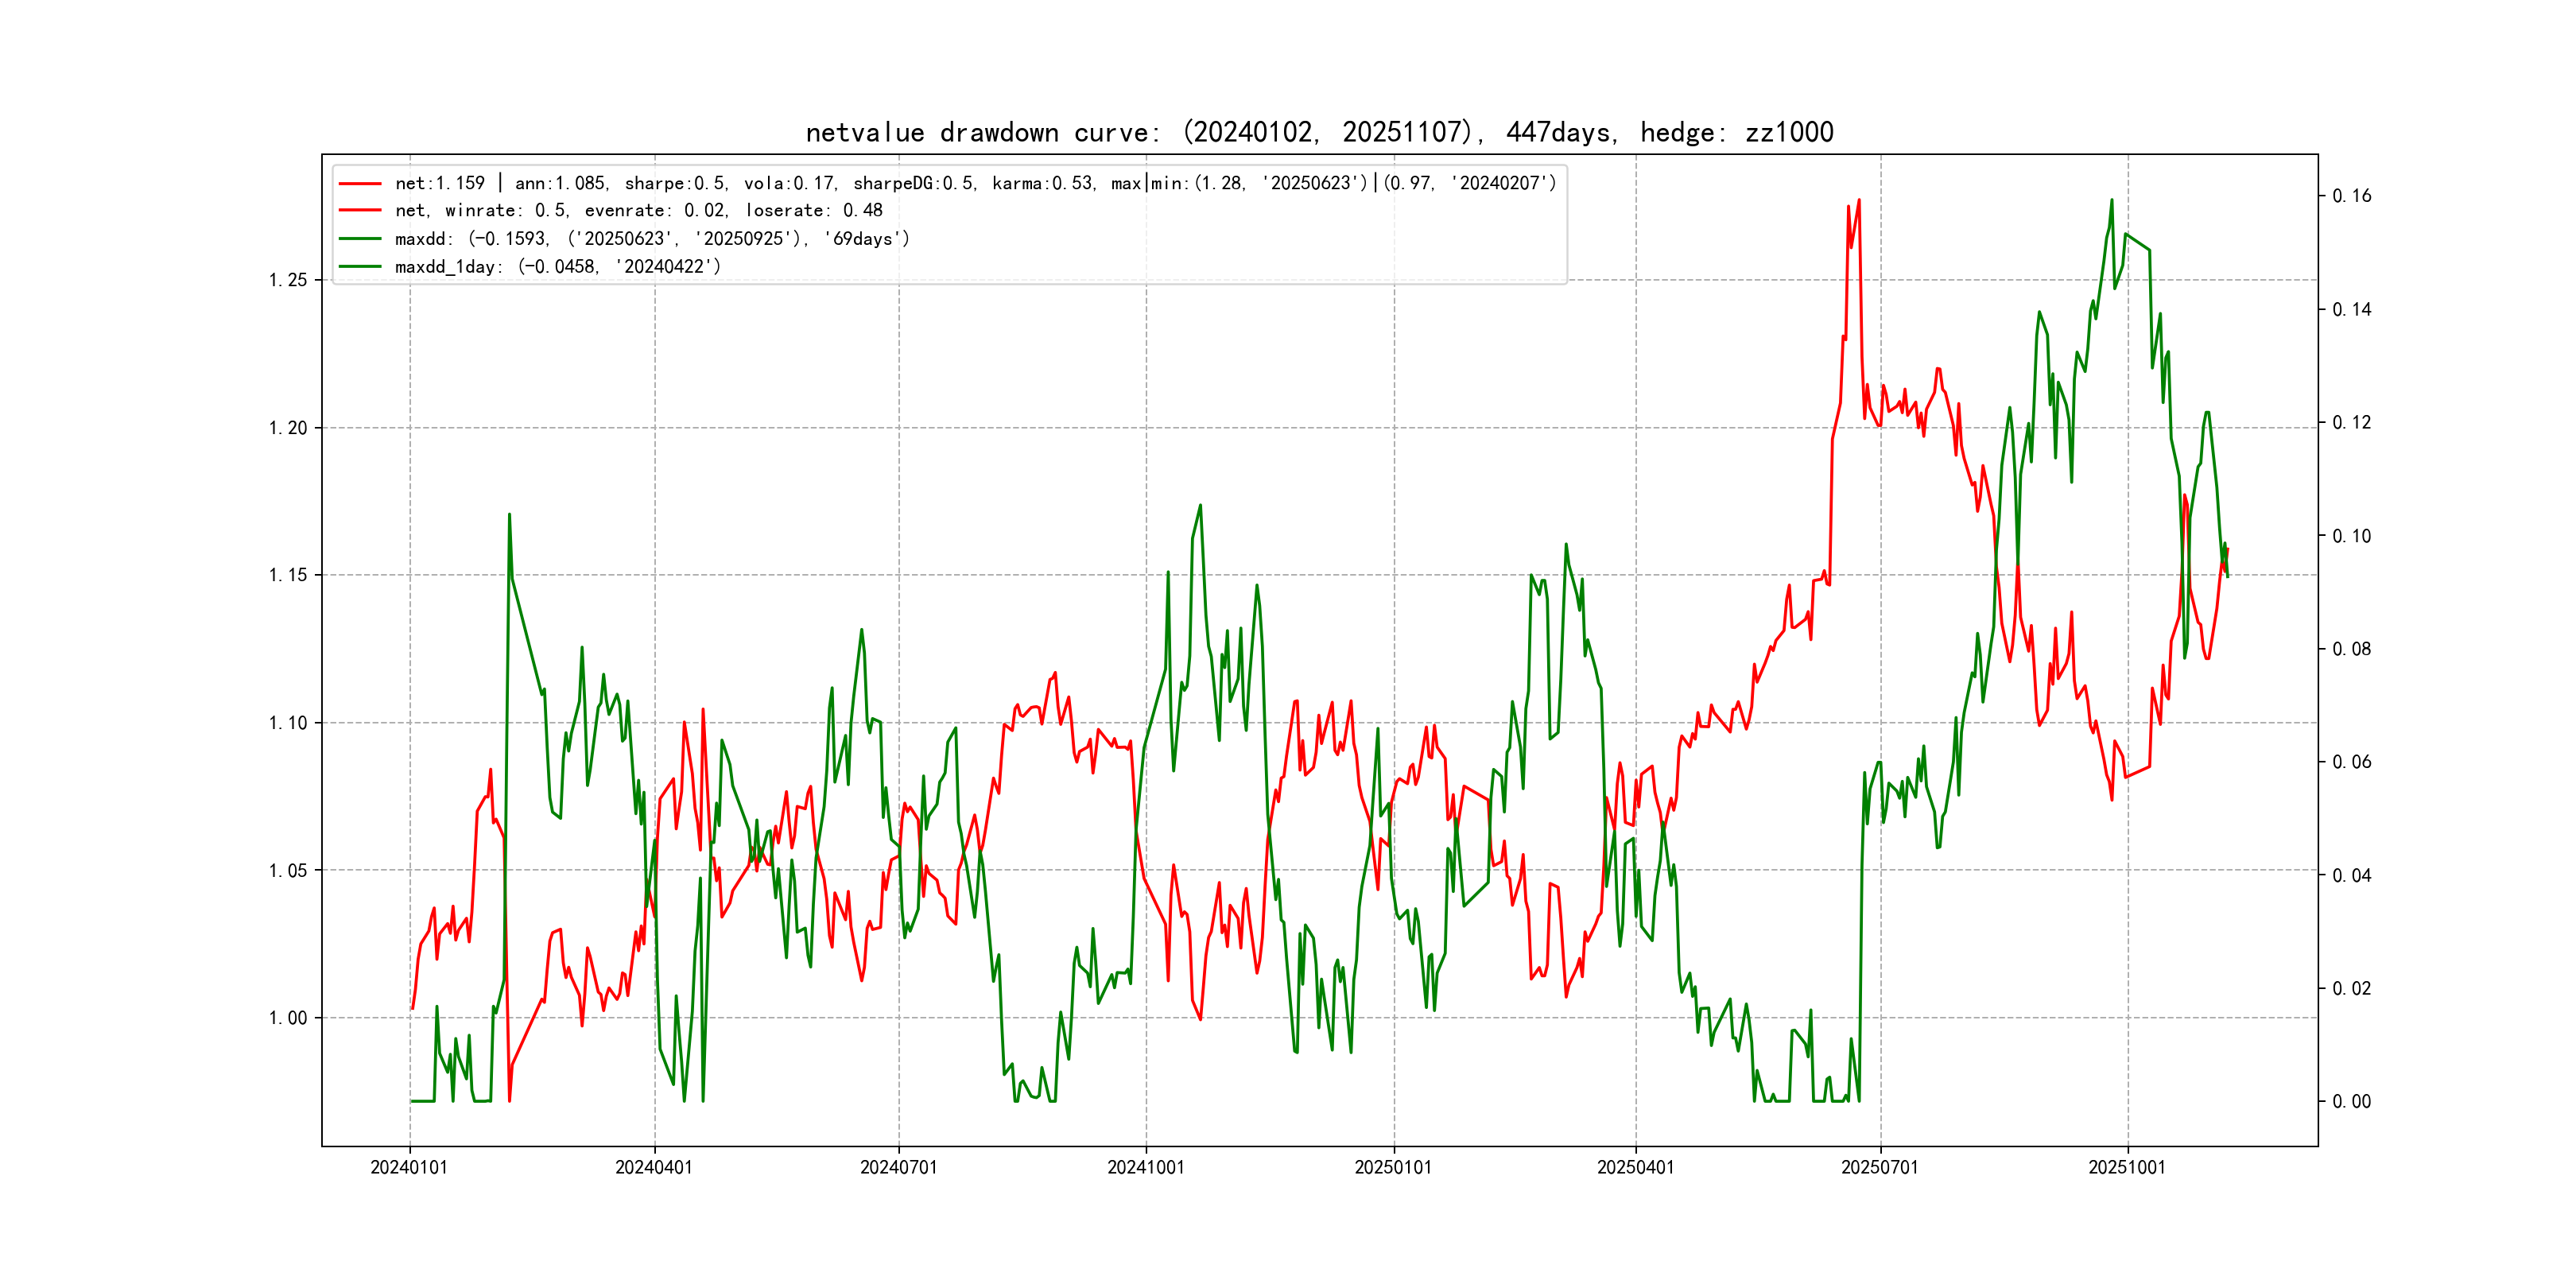Click the red winrate legend line sample
The image size is (2576, 1288).
click(x=360, y=211)
